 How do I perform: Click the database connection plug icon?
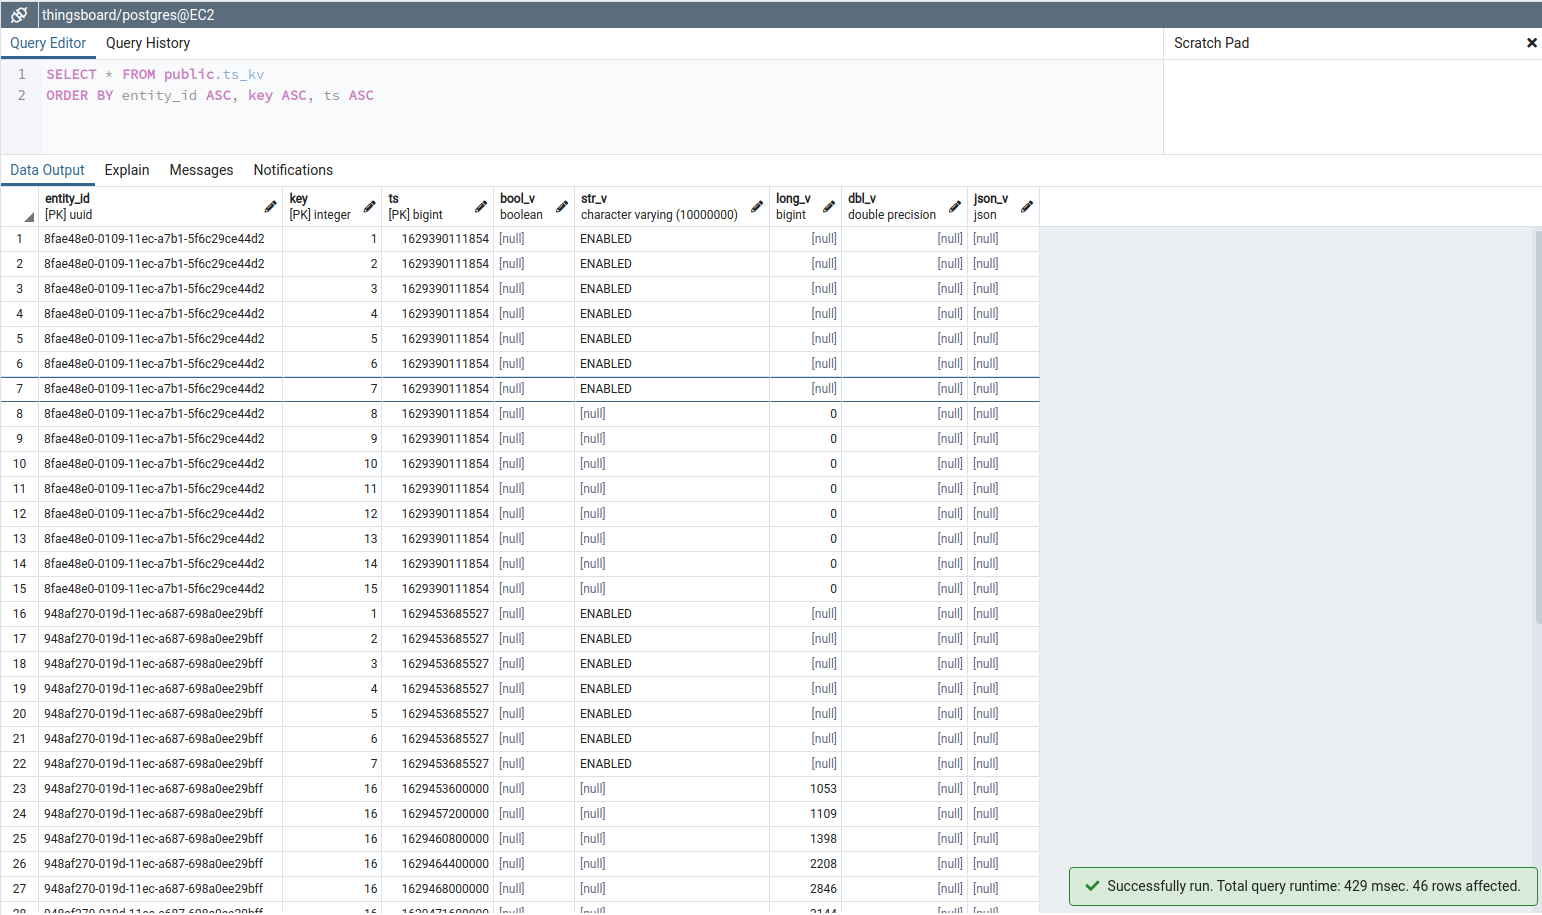point(17,14)
